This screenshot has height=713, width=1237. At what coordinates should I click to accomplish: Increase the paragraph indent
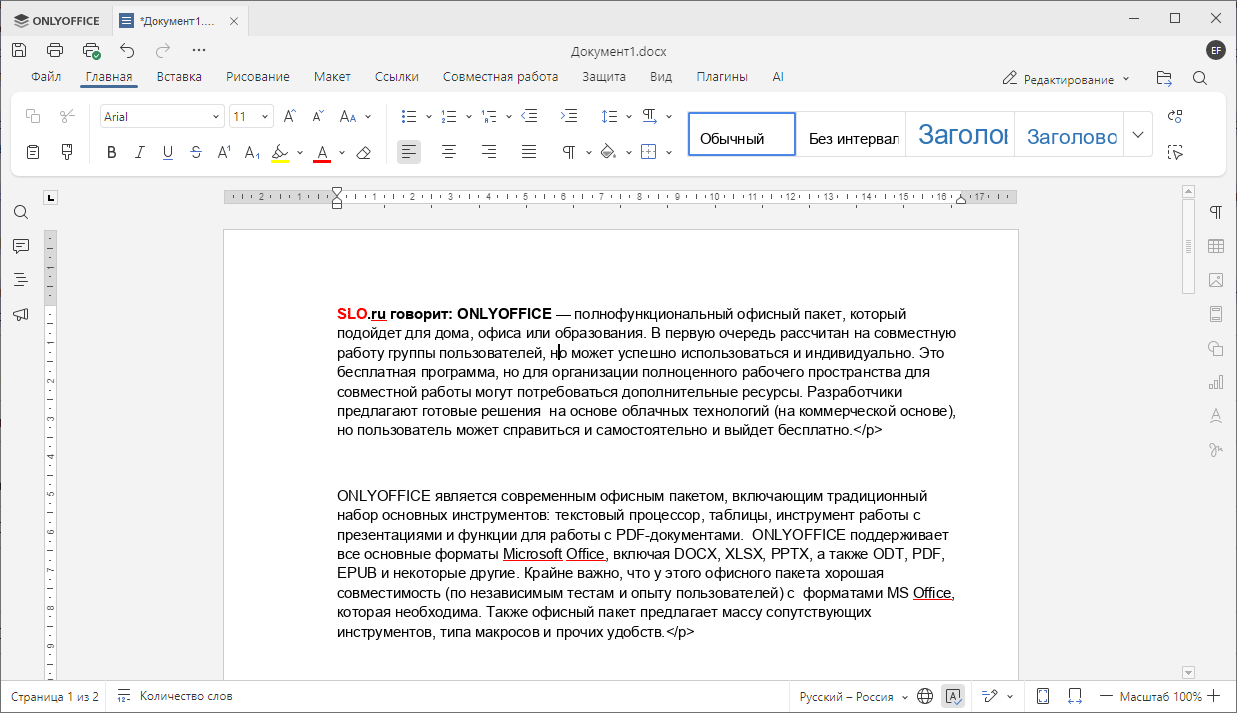click(x=569, y=116)
